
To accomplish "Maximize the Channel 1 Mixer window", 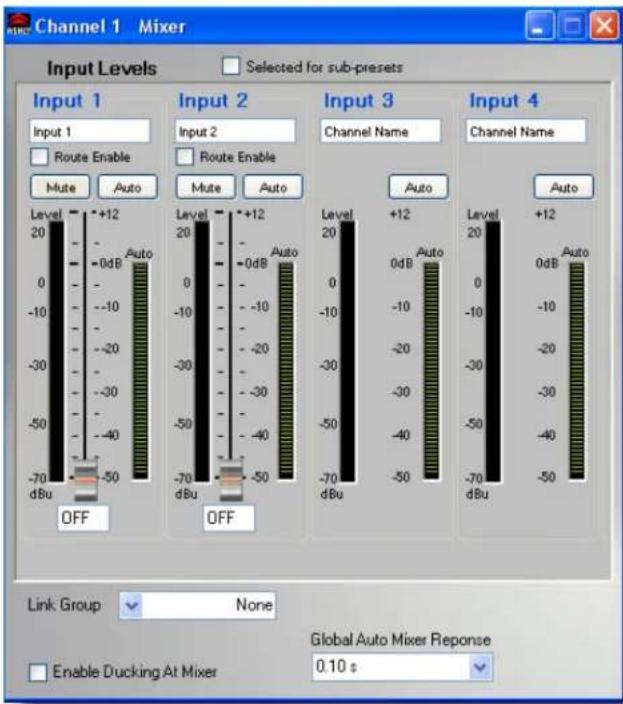I will [571, 26].
